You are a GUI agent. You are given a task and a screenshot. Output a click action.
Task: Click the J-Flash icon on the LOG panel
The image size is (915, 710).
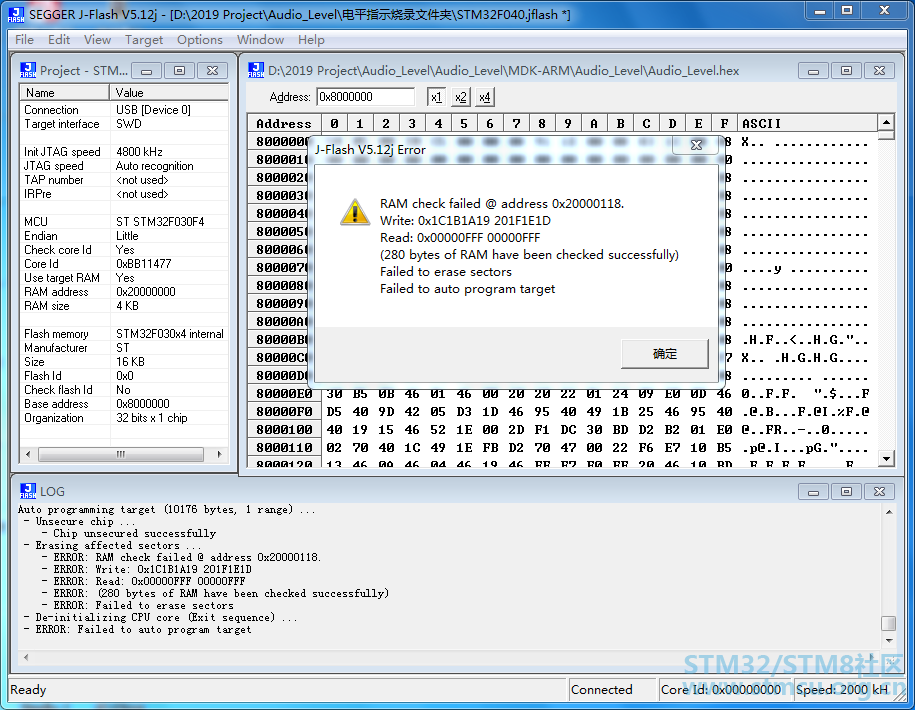(28, 491)
